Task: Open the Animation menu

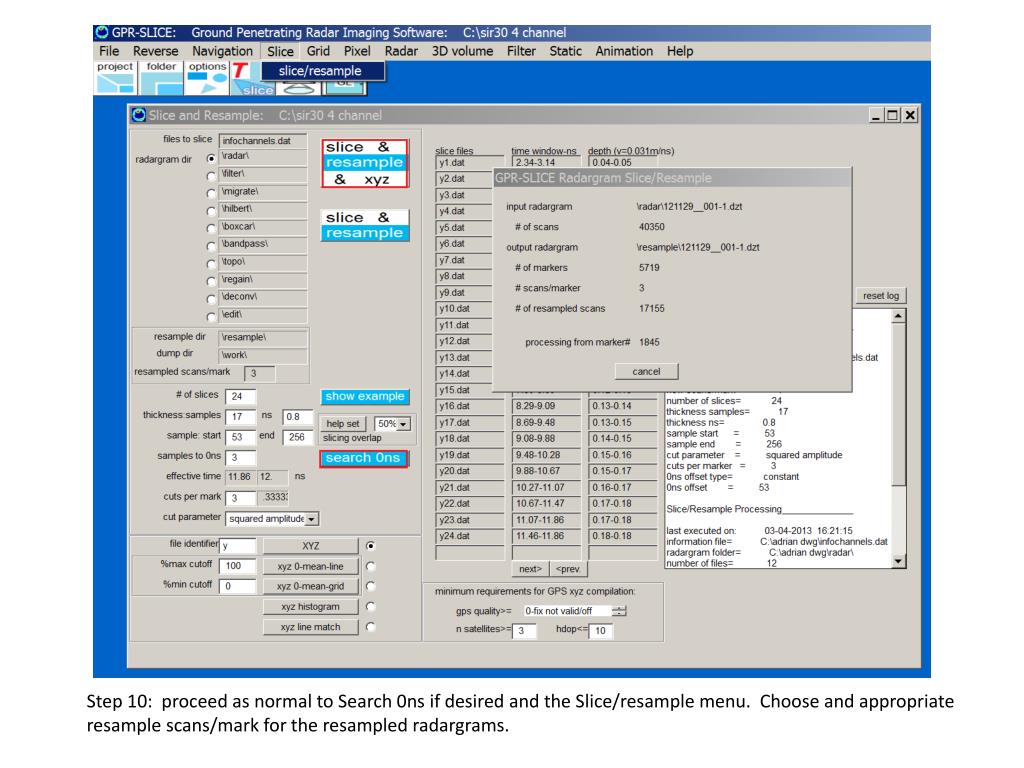Action: click(624, 51)
